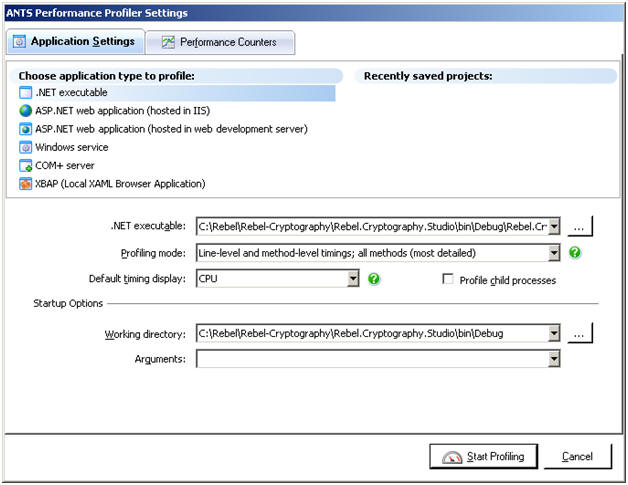This screenshot has height=485, width=628.
Task: Select Windows service application type
Action: [64, 147]
